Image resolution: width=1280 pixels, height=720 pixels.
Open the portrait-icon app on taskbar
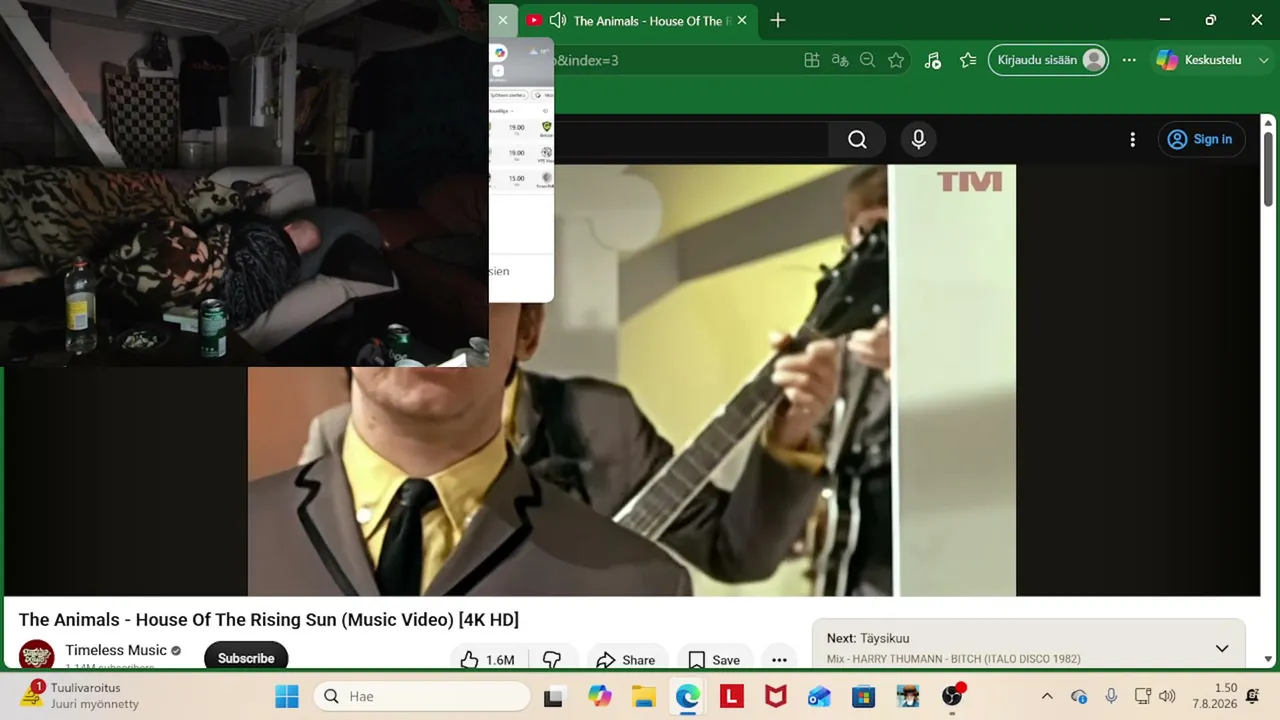pyautogui.click(x=908, y=696)
